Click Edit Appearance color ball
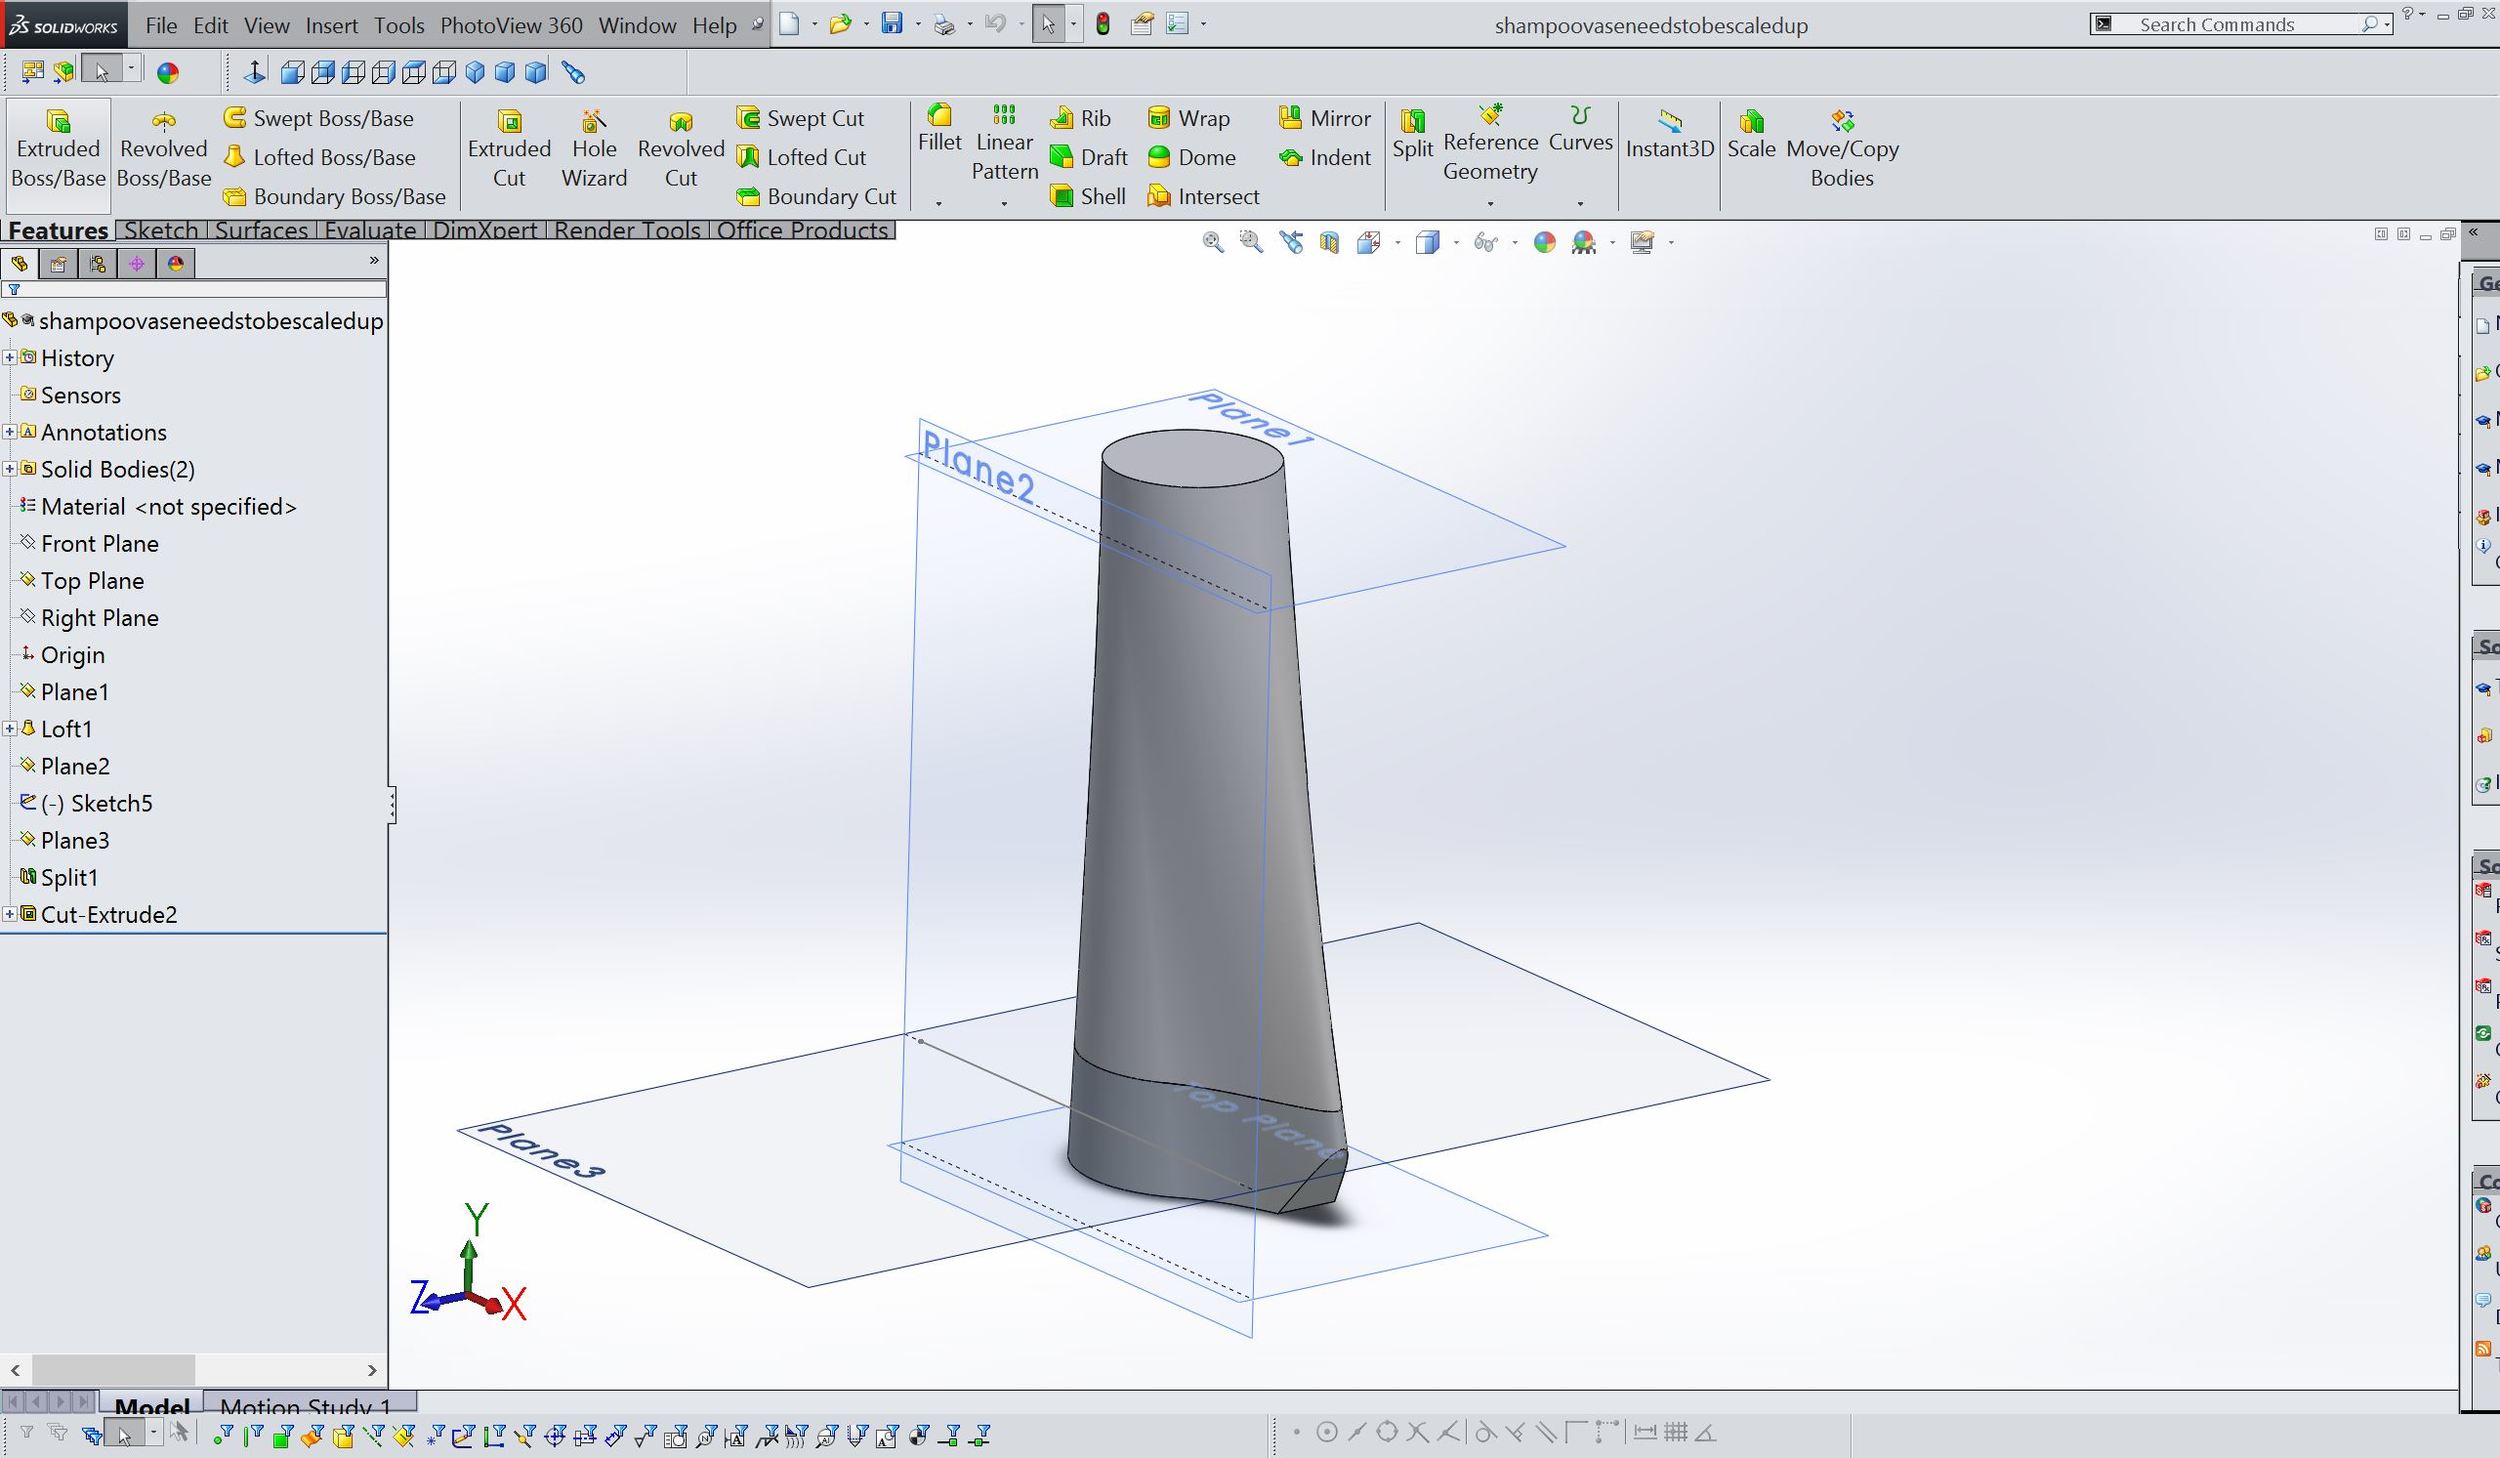Image resolution: width=2500 pixels, height=1458 pixels. point(168,72)
